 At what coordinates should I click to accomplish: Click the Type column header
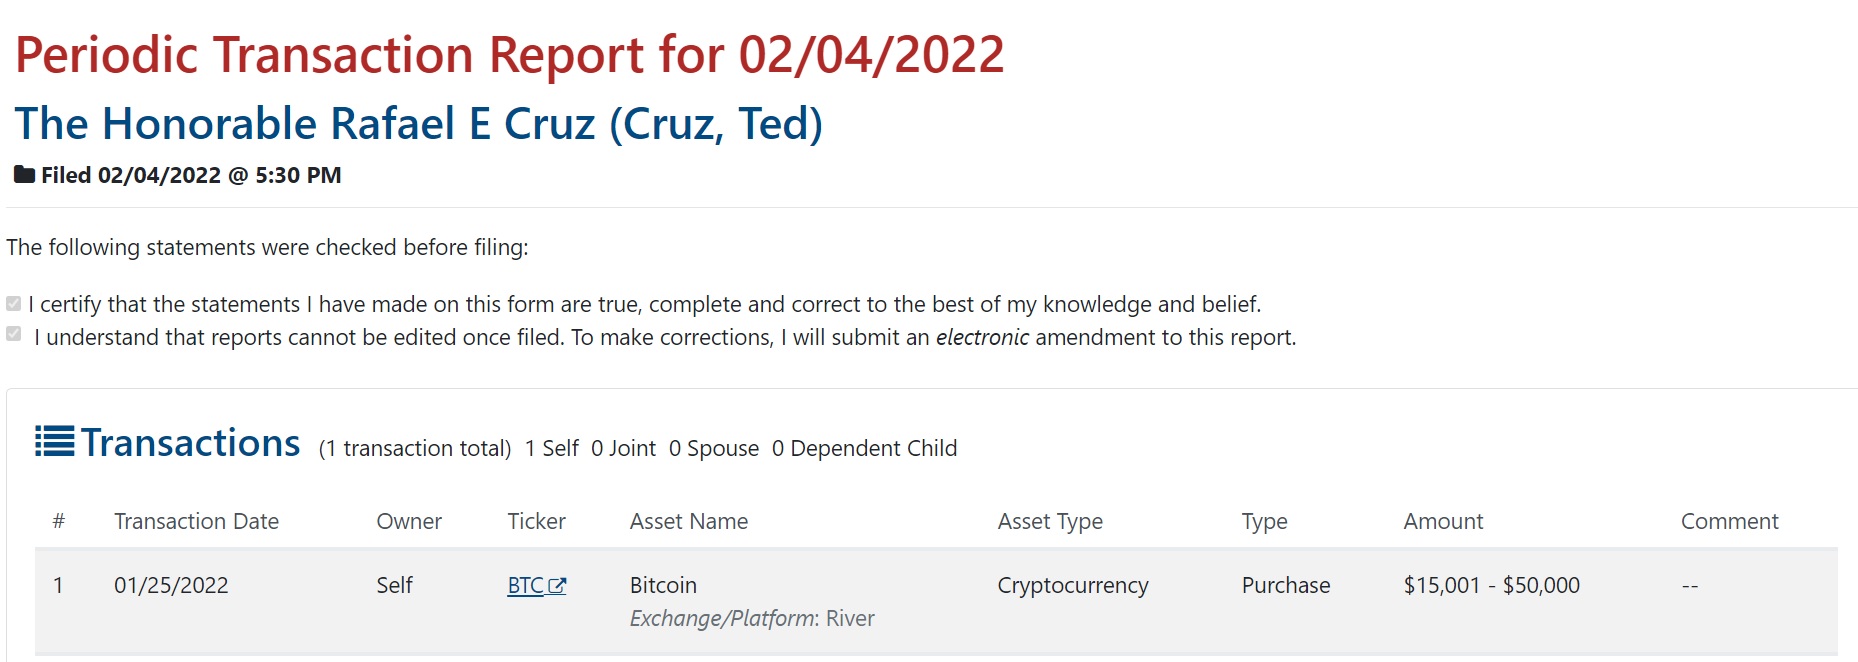pos(1264,521)
